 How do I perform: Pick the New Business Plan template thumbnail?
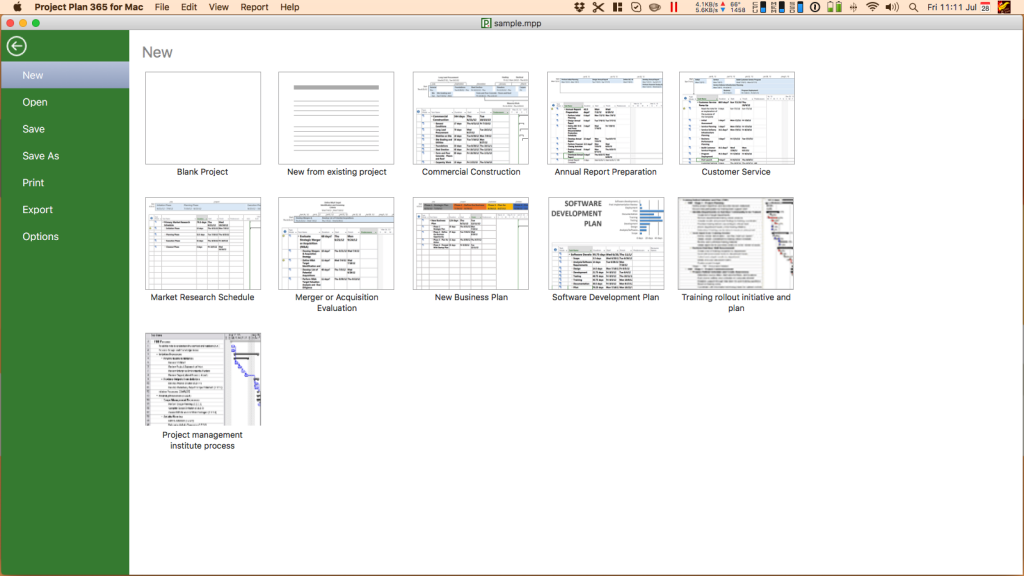click(471, 244)
